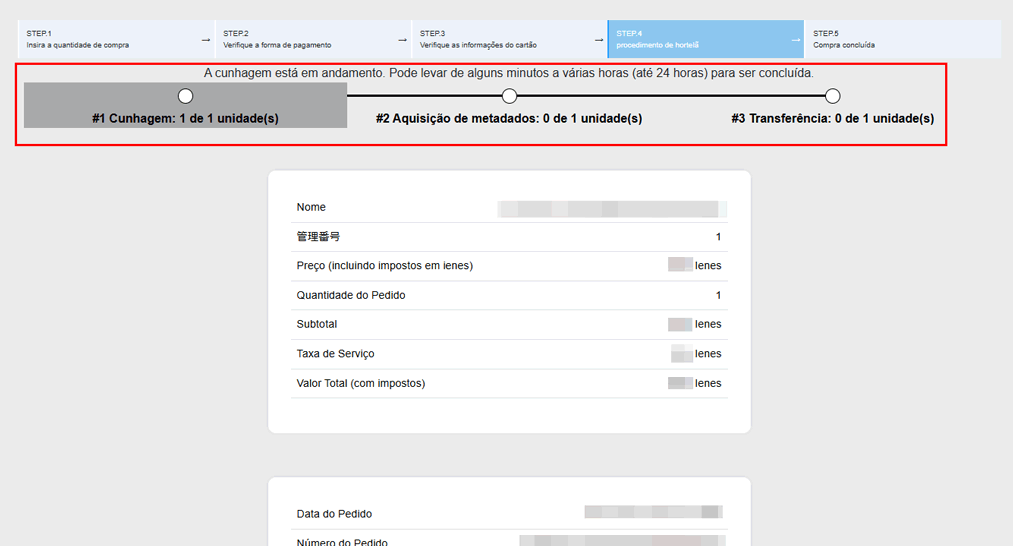Image resolution: width=1013 pixels, height=546 pixels.
Task: Click the arrow icon inside highlighted STEP.4
Action: click(x=796, y=40)
